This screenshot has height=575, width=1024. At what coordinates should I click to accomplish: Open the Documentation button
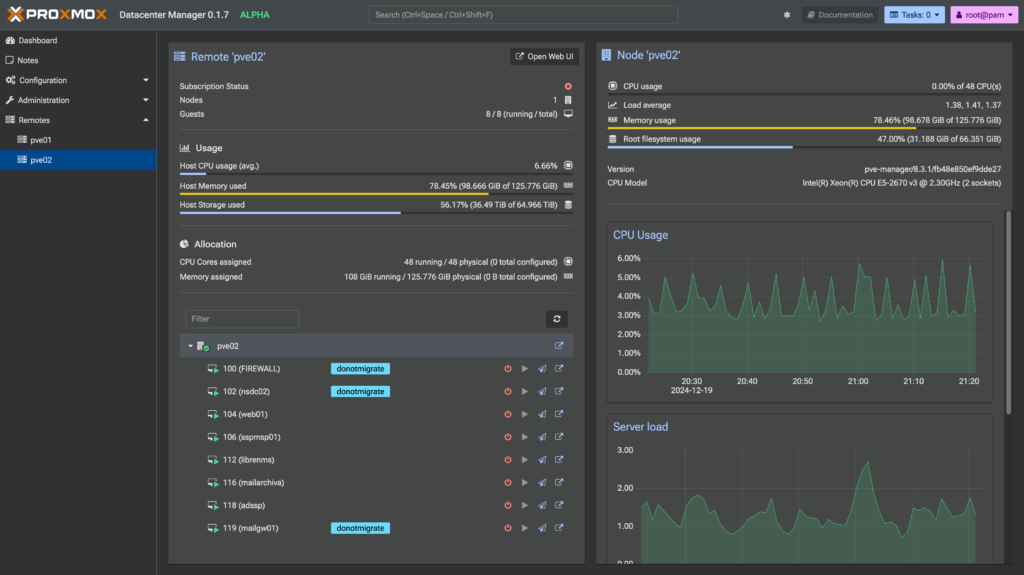point(840,15)
